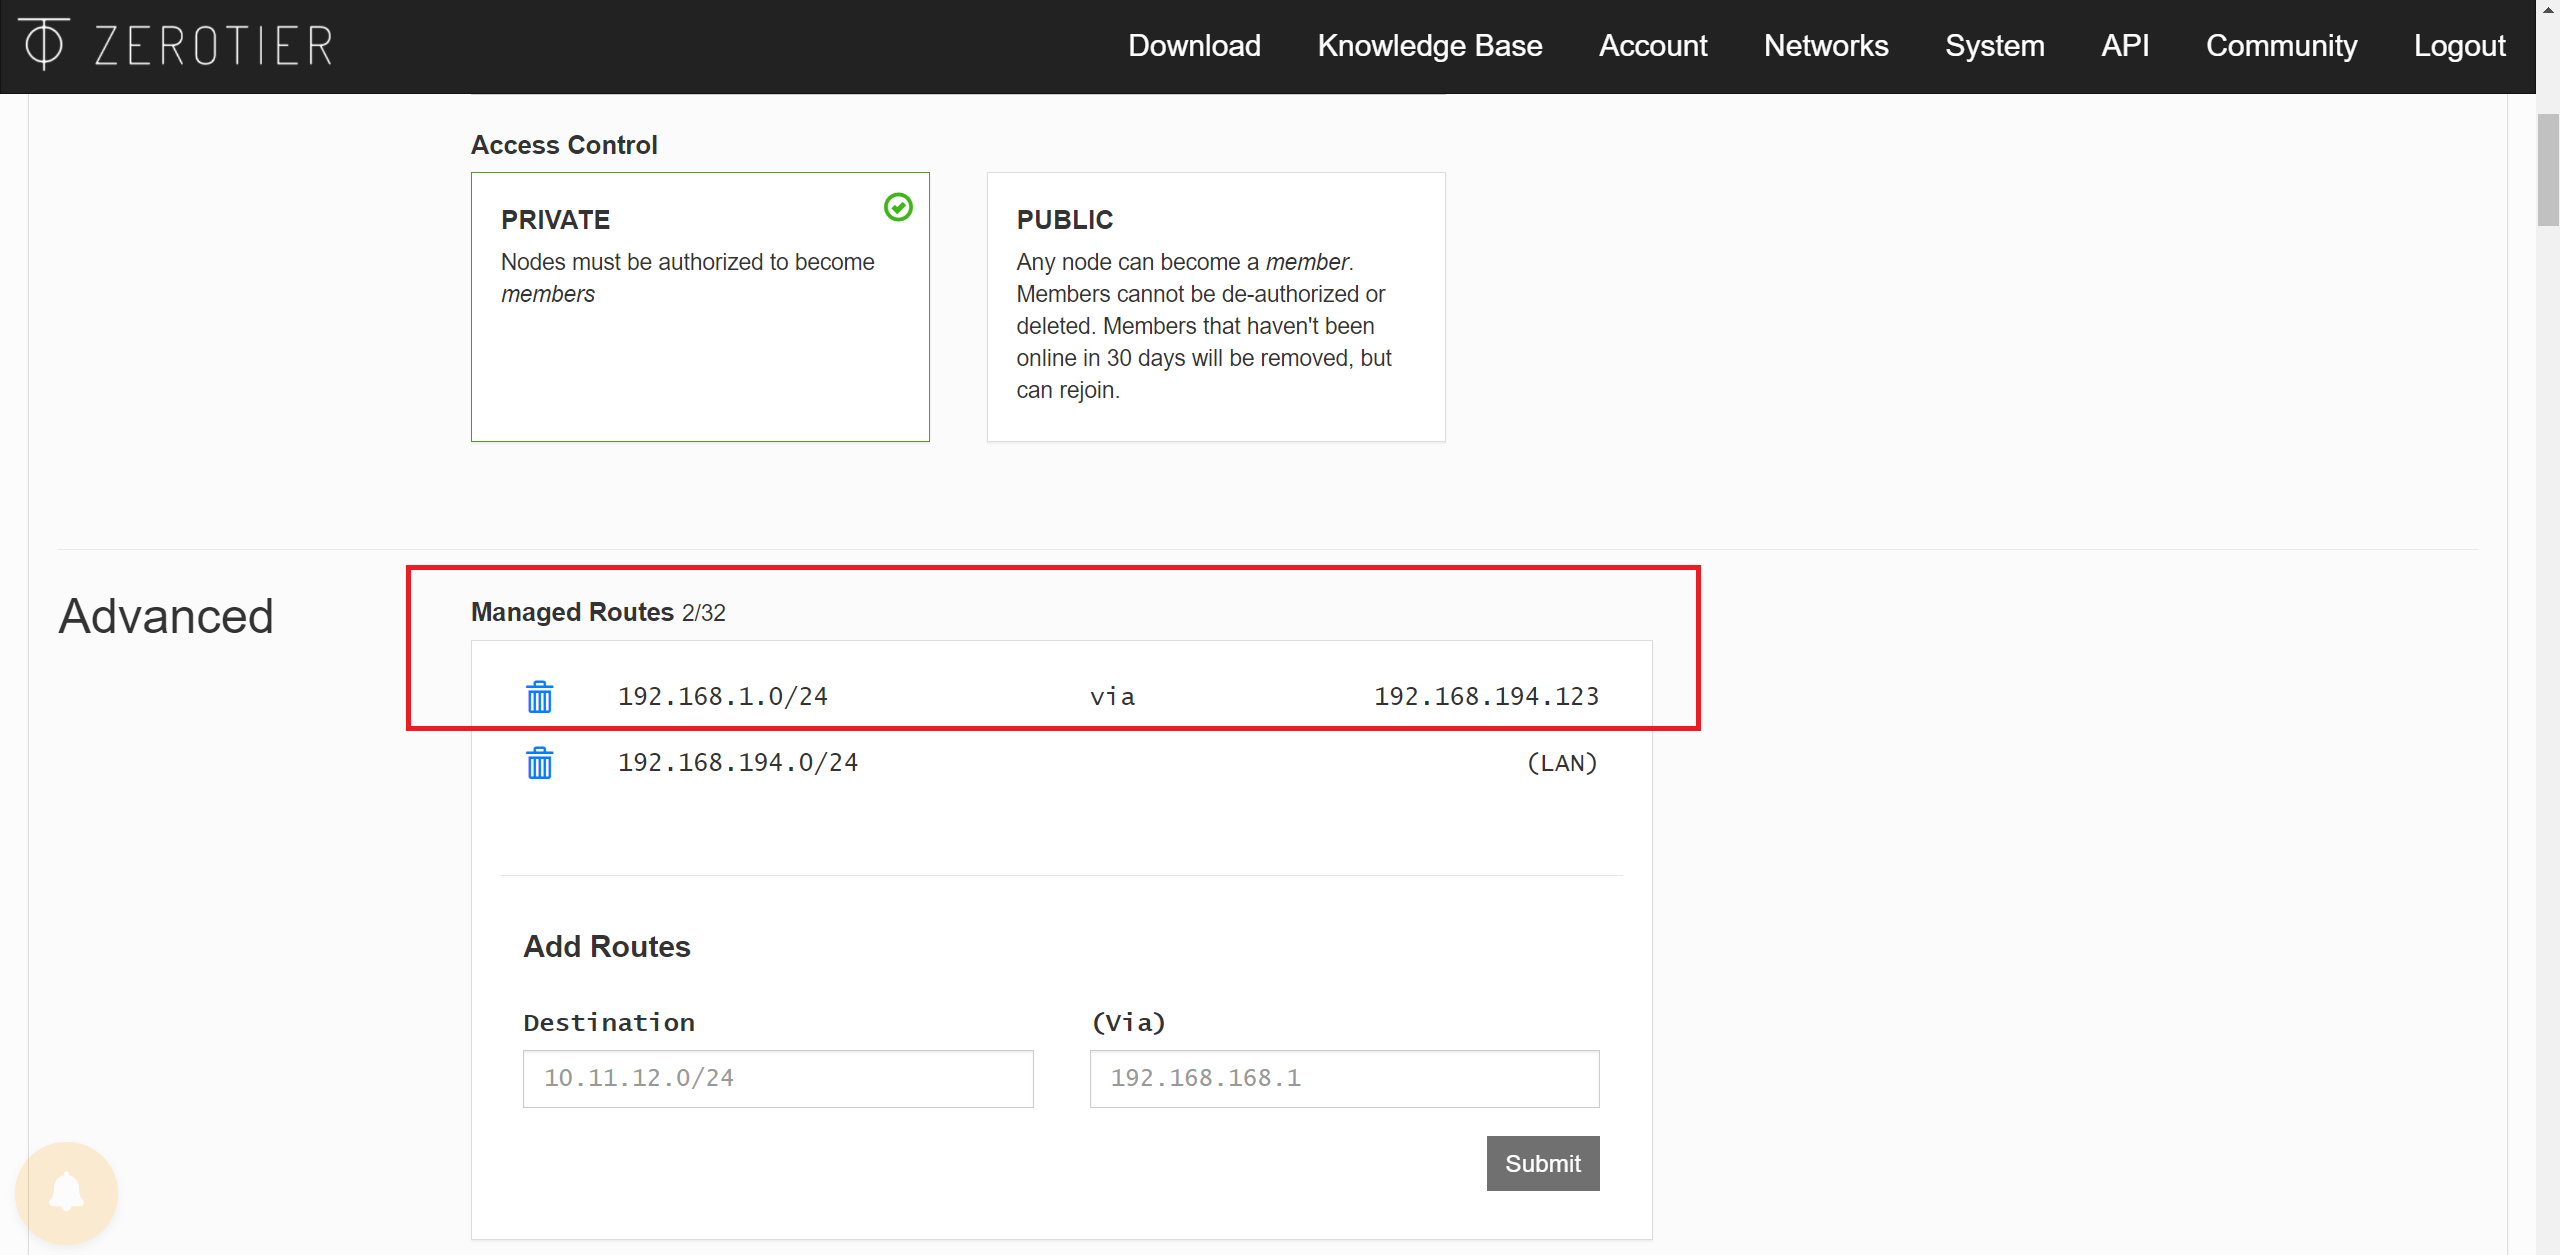The height and width of the screenshot is (1255, 2560).
Task: Open the Networks menu
Action: coord(1824,46)
